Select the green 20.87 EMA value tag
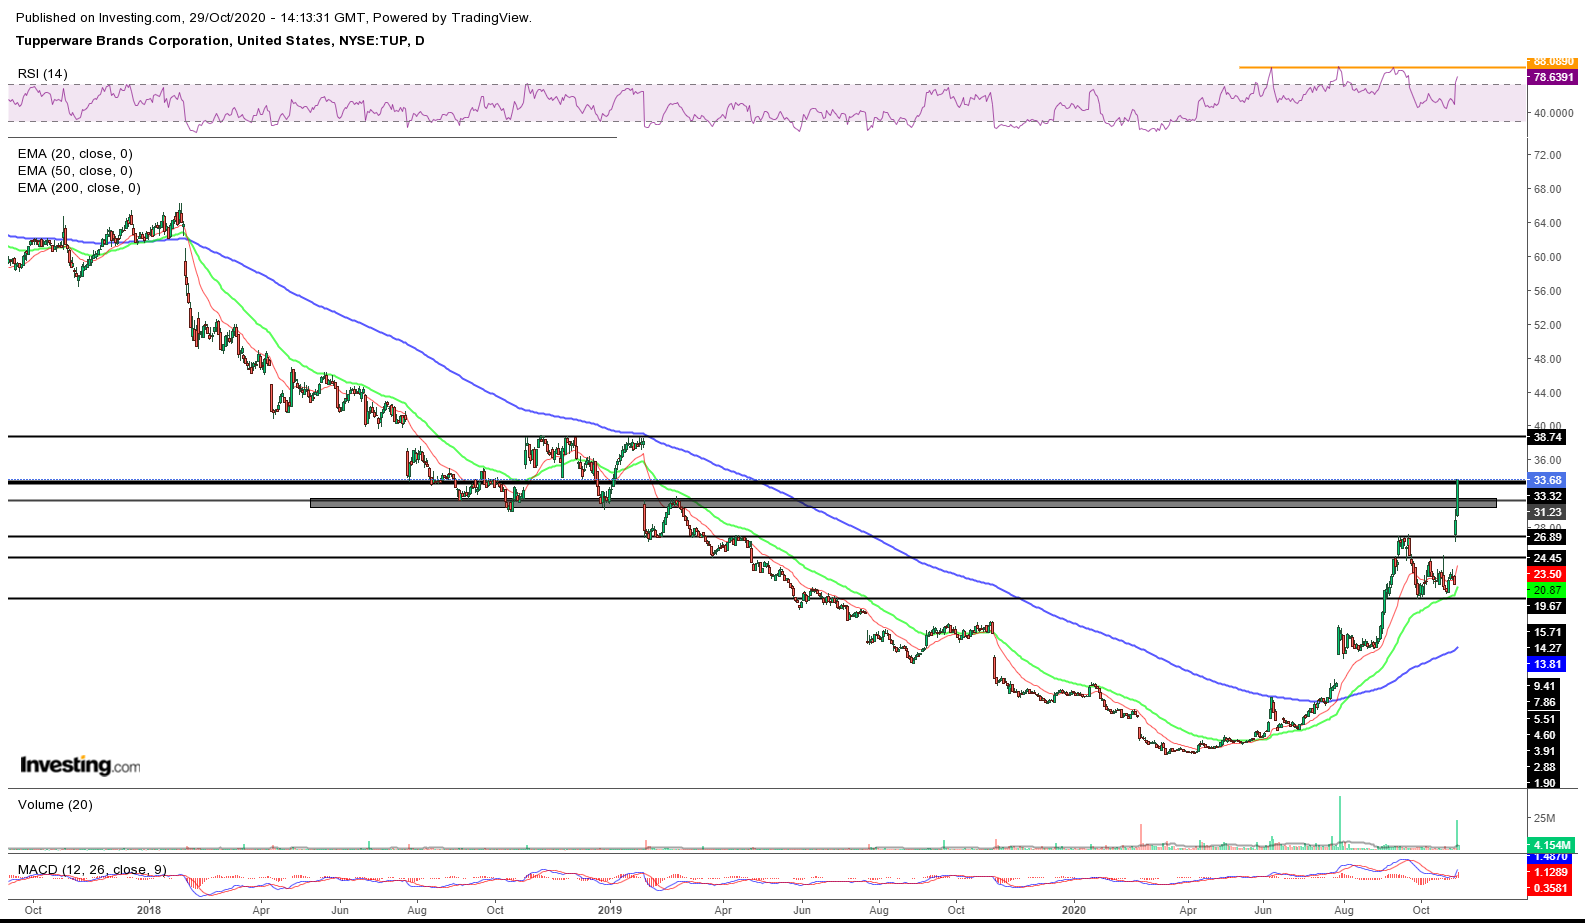 [1547, 590]
